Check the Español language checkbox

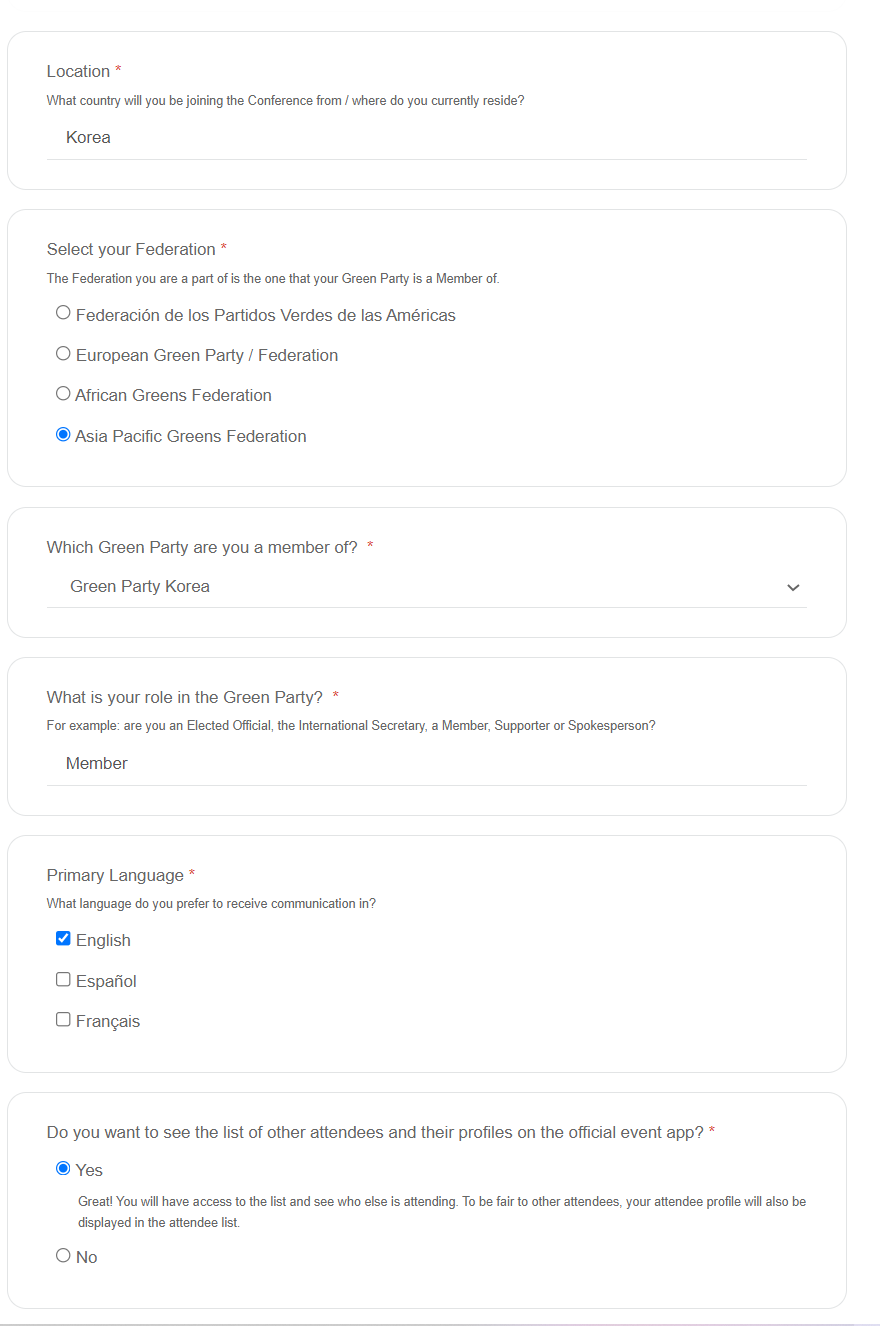point(63,980)
